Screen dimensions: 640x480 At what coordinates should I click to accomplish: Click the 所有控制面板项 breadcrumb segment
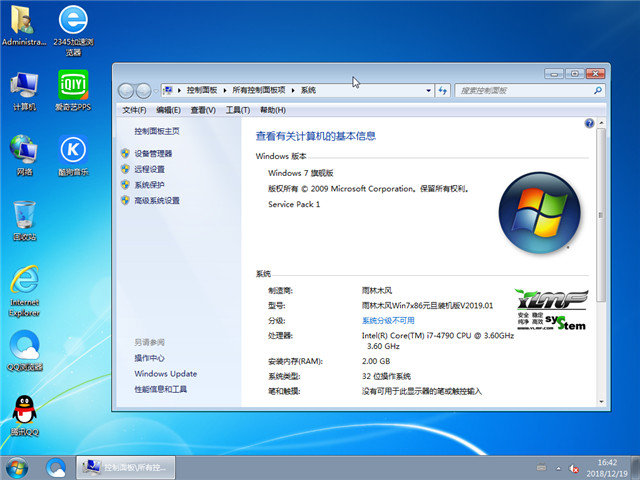[x=259, y=90]
